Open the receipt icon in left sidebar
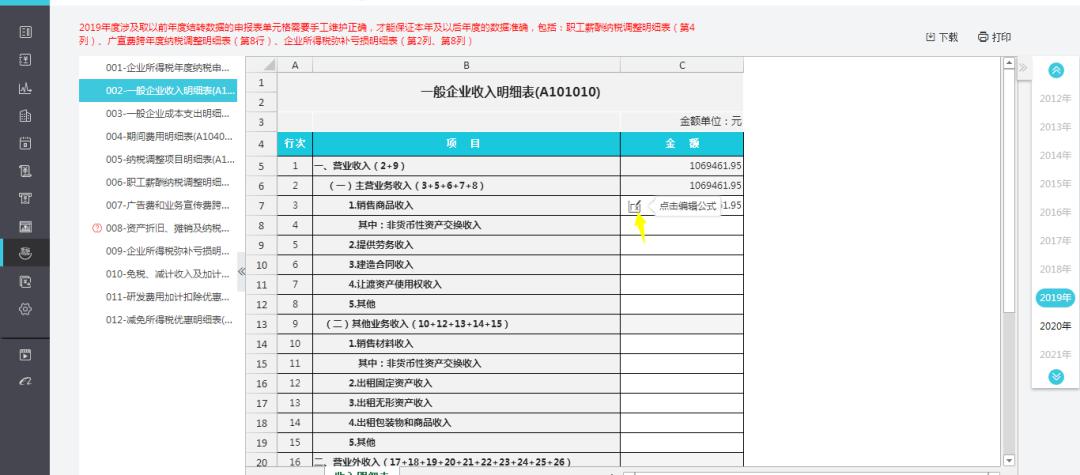 25,171
